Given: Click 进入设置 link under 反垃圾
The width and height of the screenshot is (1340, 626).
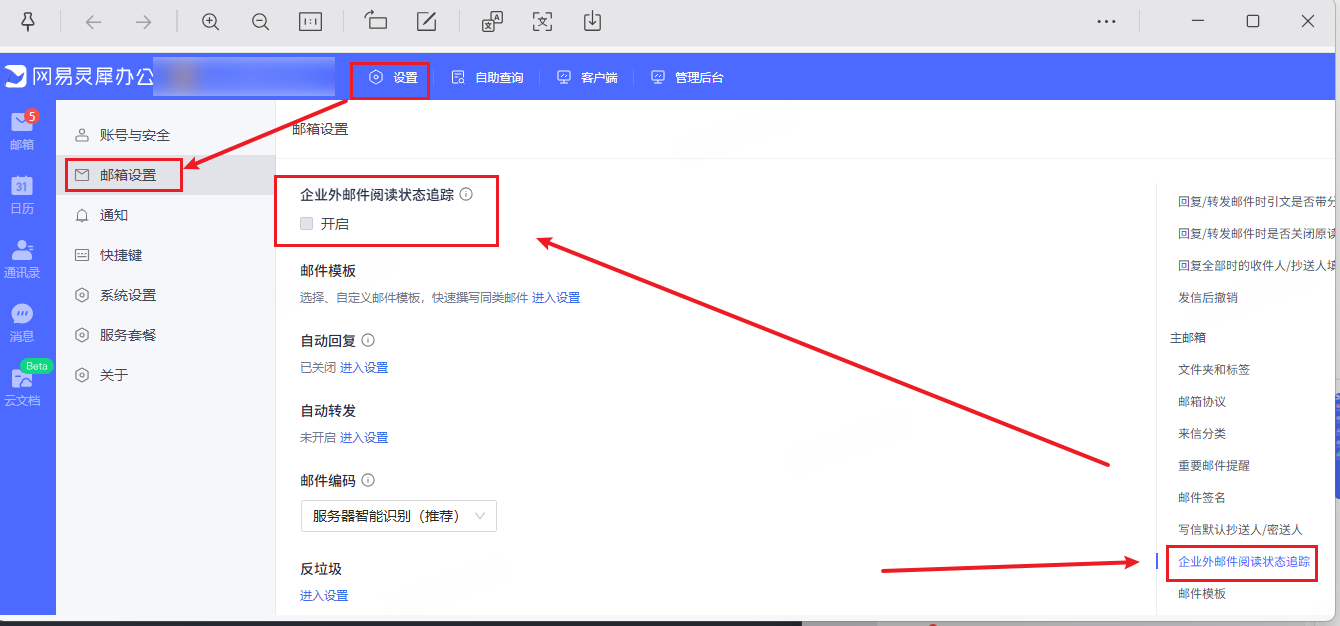Looking at the screenshot, I should pyautogui.click(x=324, y=596).
